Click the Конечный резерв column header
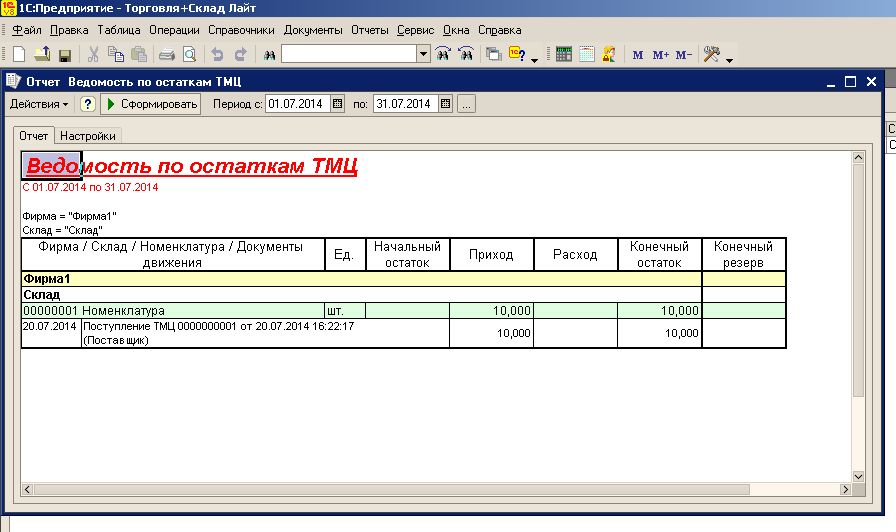Viewport: 896px width, 532px height. pyautogui.click(x=743, y=255)
